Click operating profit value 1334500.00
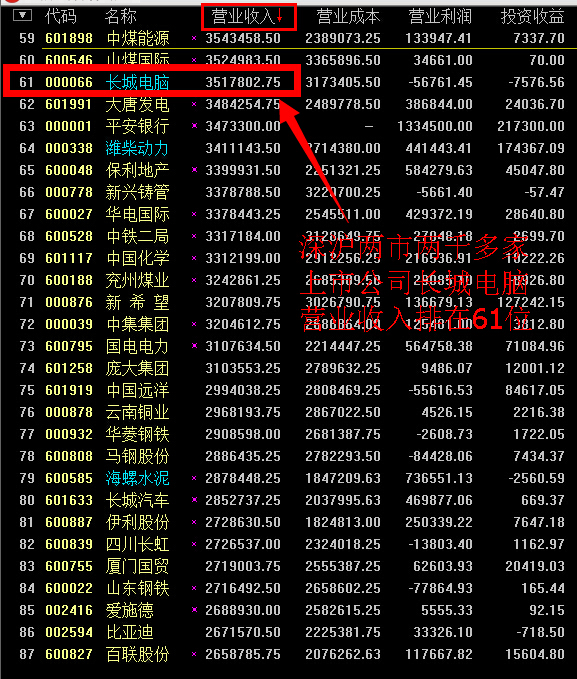577x679 pixels. [435, 126]
